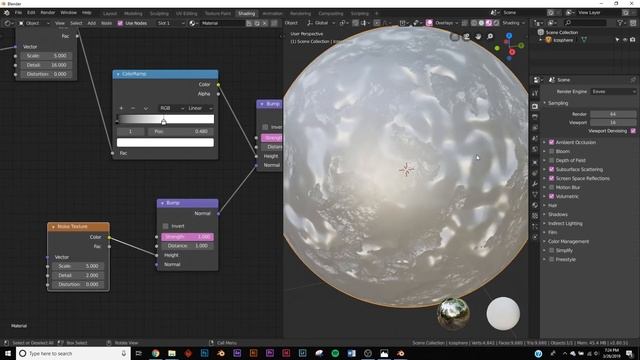Open the Overlays dropdown in viewport header
This screenshot has height=360, width=640.
tap(447, 23)
